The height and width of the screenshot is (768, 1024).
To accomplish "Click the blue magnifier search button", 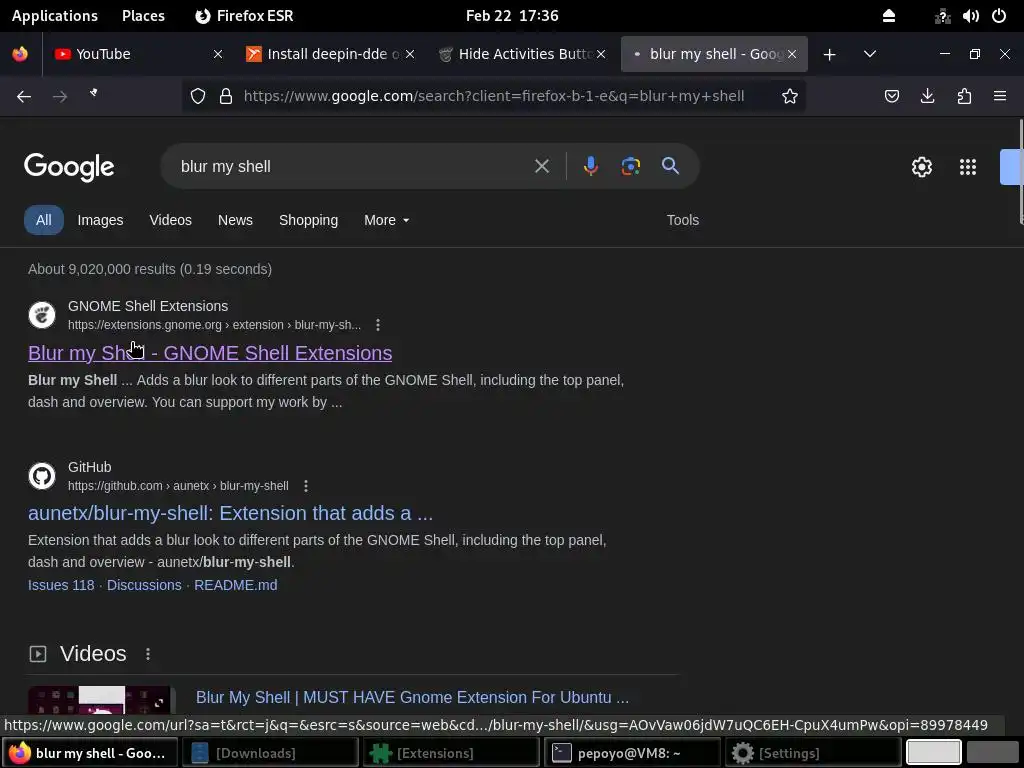I will pos(670,166).
